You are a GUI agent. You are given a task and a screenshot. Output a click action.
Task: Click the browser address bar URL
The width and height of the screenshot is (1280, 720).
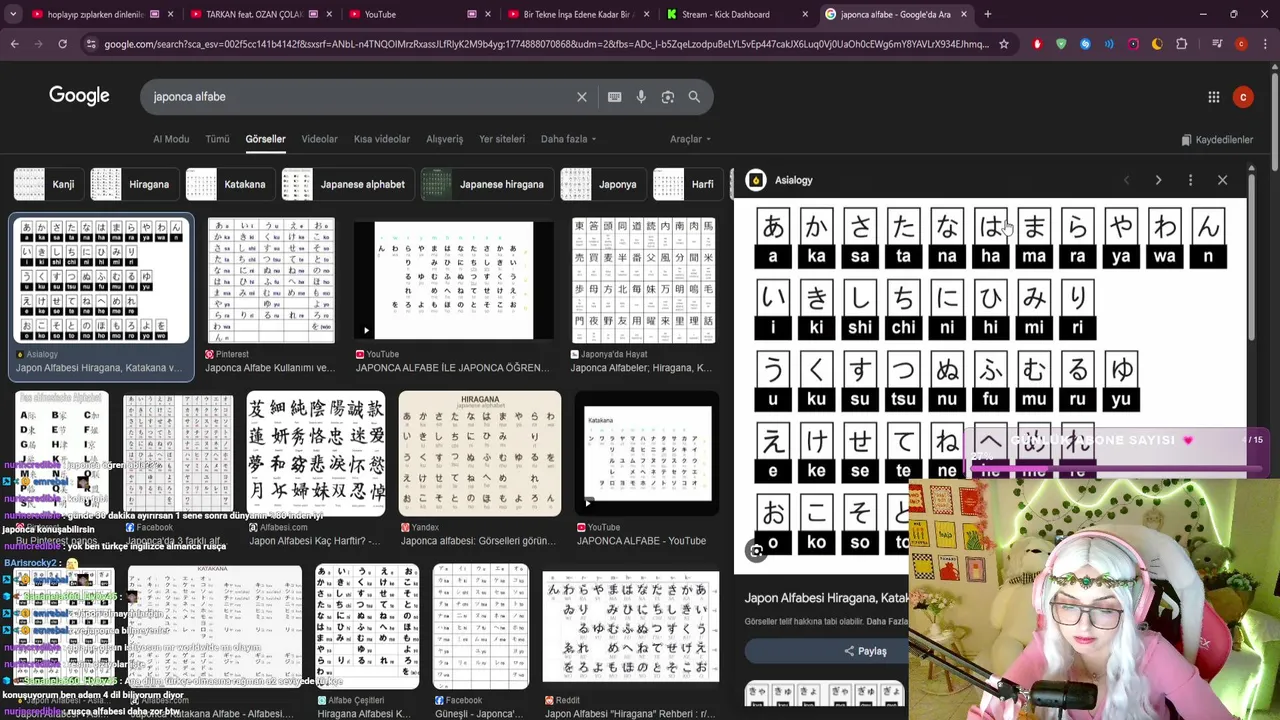(x=546, y=44)
